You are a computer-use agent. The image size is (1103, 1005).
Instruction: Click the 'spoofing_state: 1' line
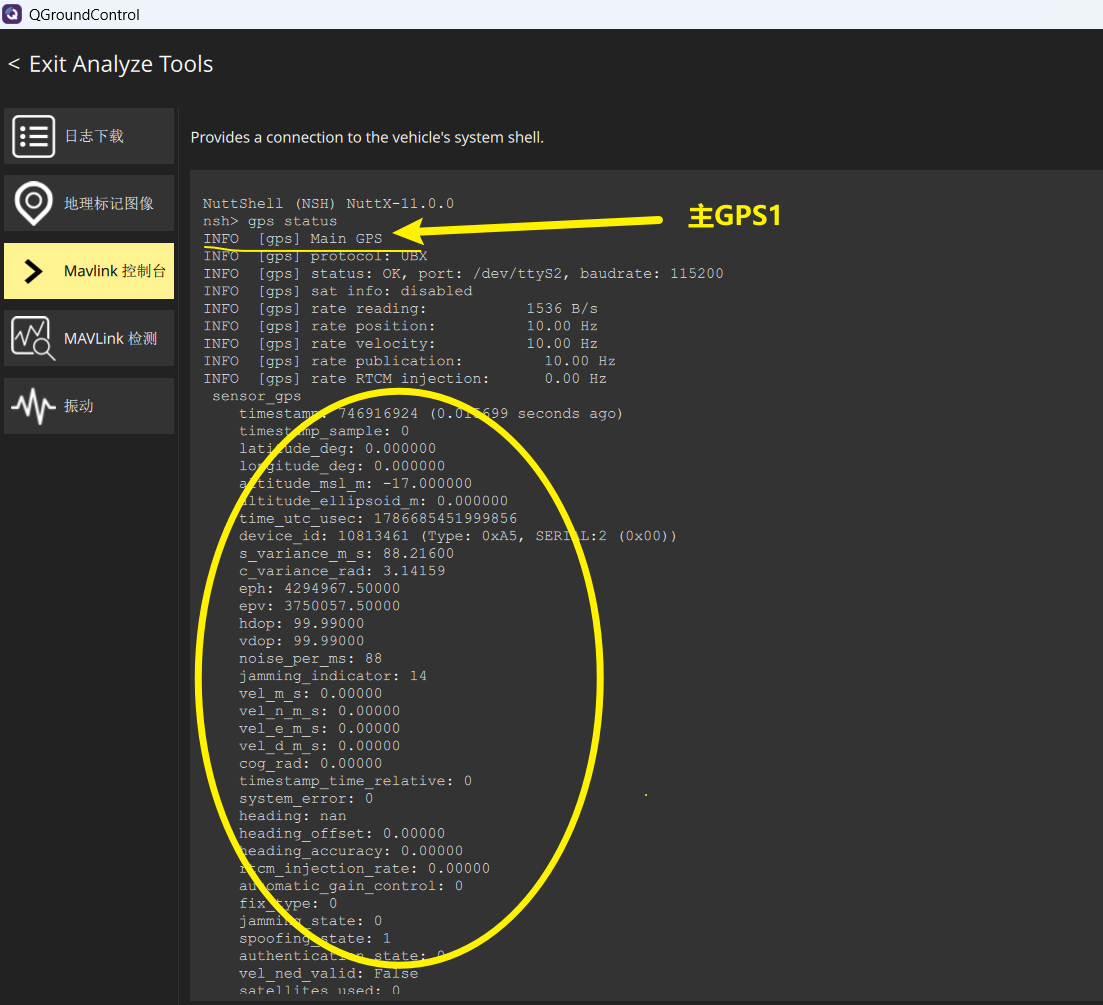[x=314, y=938]
